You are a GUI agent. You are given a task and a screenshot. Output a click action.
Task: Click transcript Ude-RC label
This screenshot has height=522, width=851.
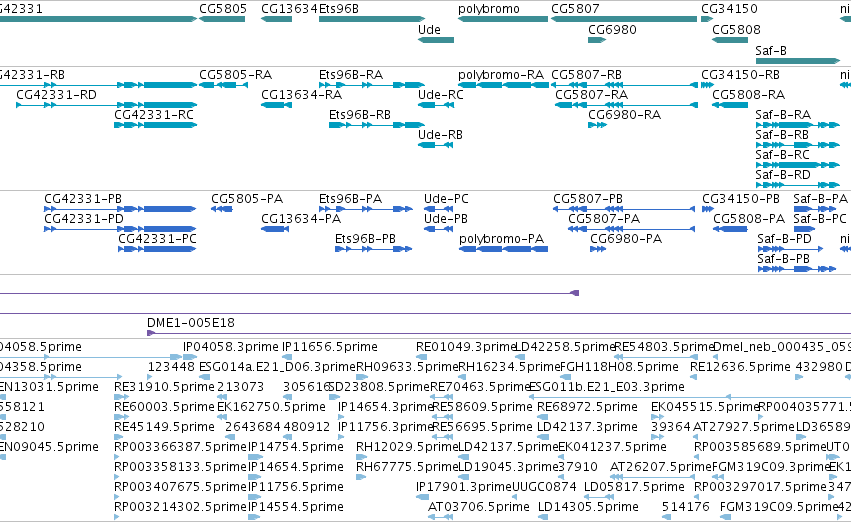click(441, 95)
